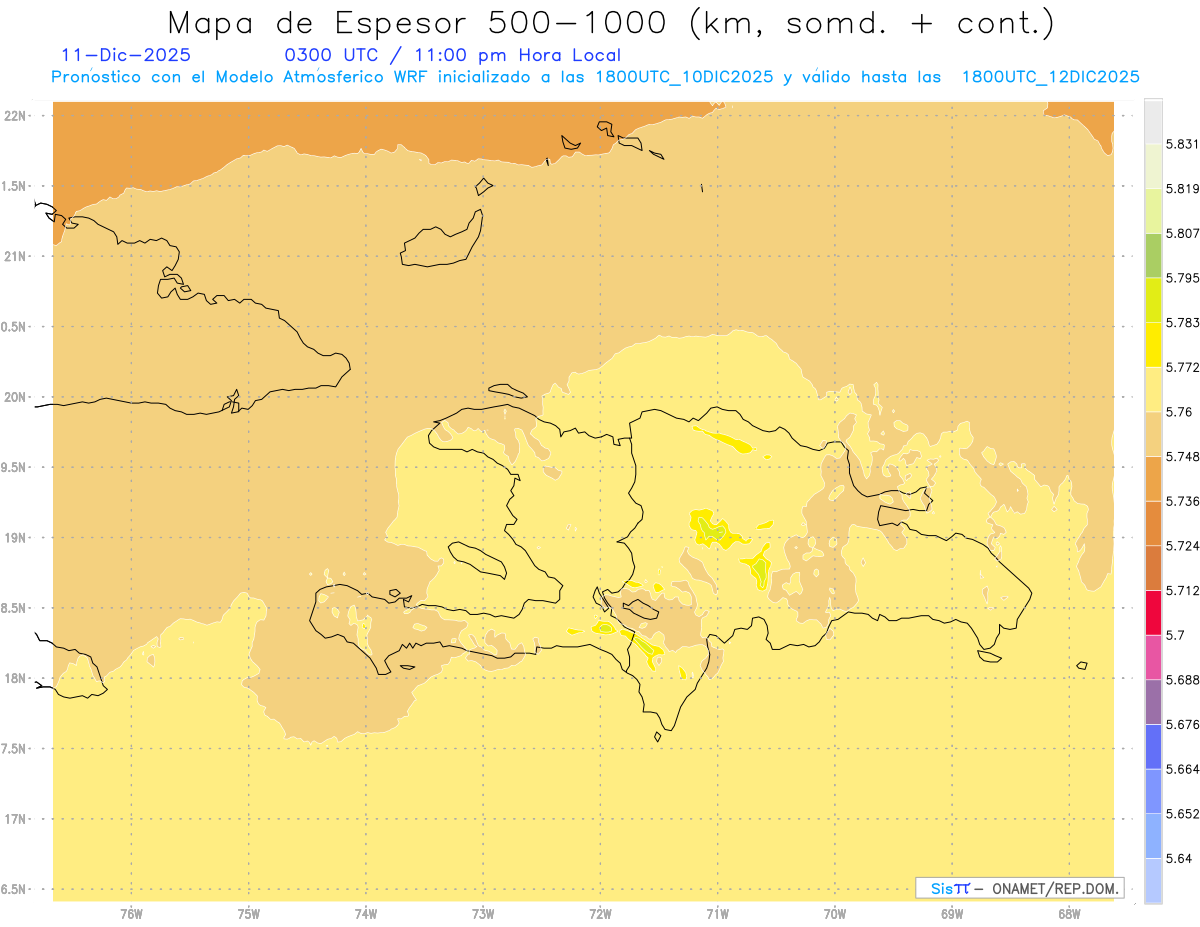The width and height of the screenshot is (1200, 927).
Task: Select the colorbar value '5.76'
Action: point(1179,412)
